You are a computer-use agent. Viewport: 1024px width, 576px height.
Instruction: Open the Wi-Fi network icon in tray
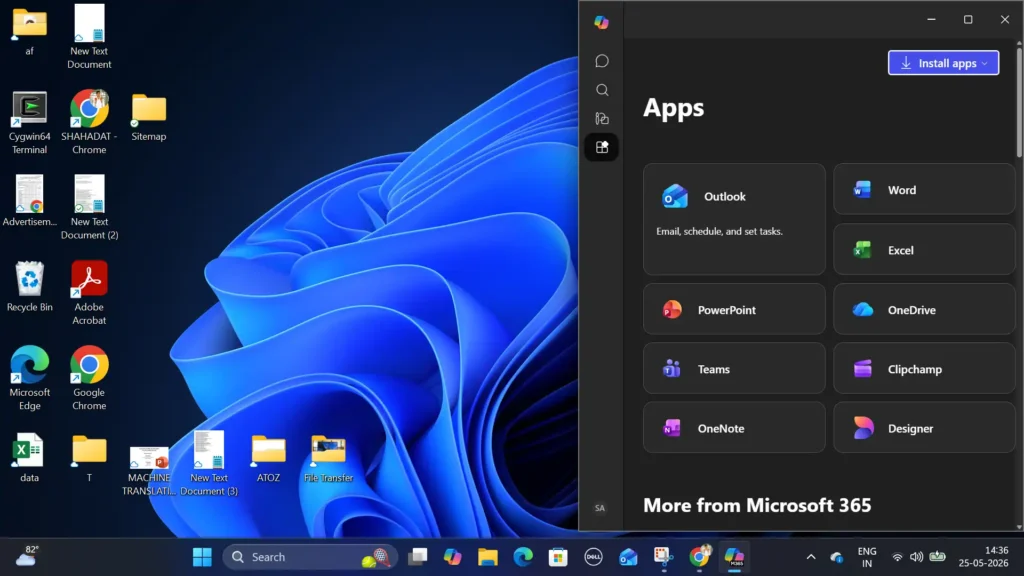pos(897,557)
